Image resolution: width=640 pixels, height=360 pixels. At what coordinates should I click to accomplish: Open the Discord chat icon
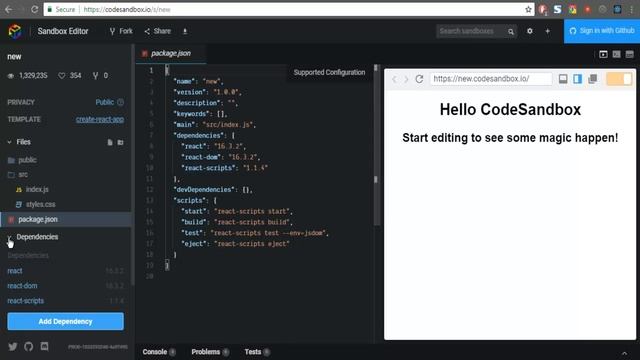tap(44, 347)
